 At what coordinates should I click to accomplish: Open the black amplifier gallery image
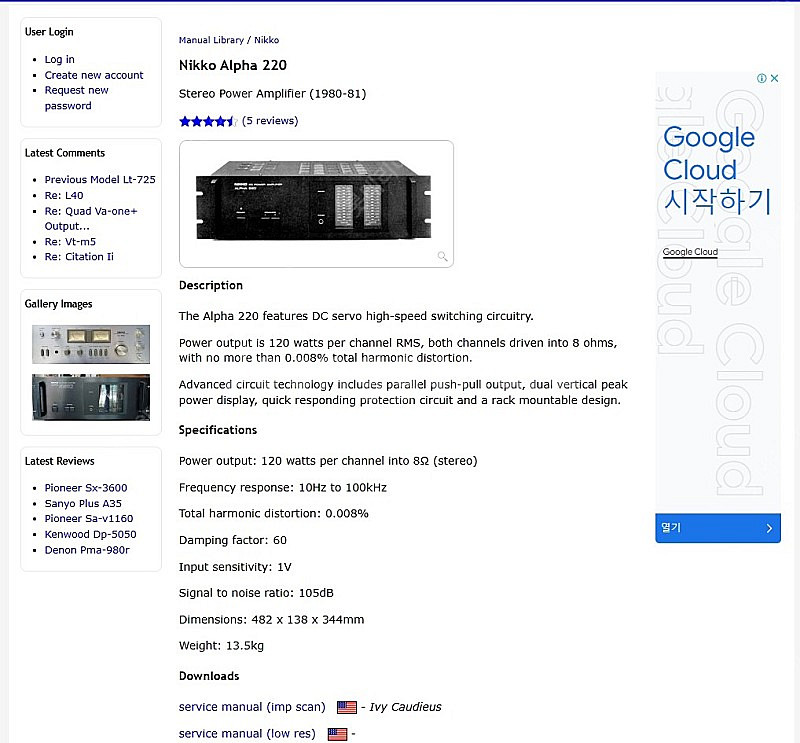tap(91, 397)
